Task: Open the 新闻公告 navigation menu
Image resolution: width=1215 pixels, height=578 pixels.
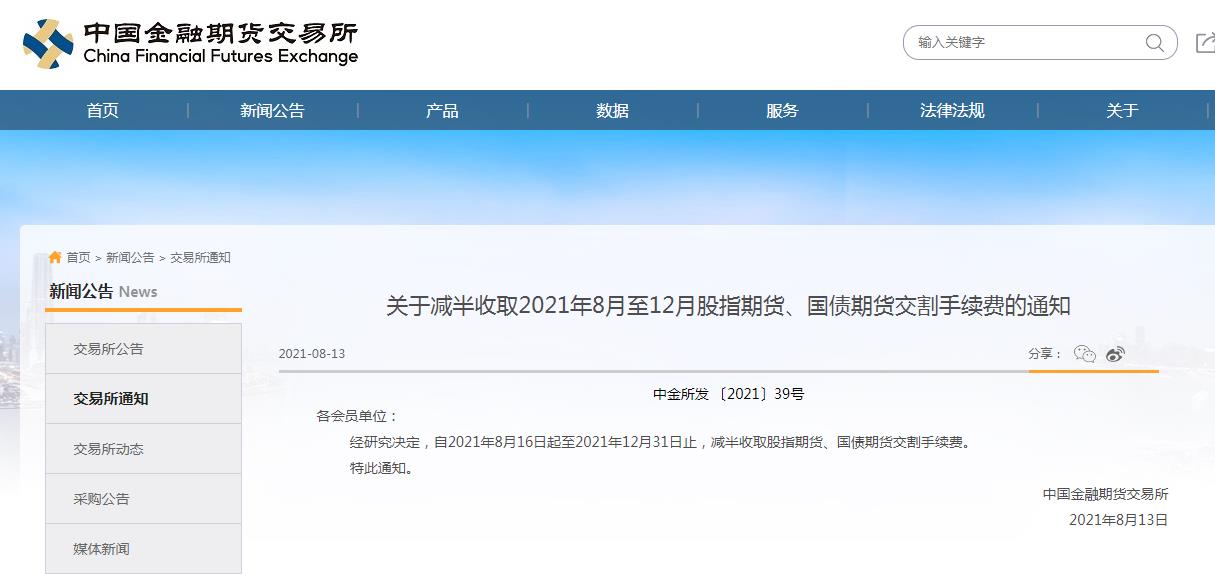Action: (x=272, y=111)
